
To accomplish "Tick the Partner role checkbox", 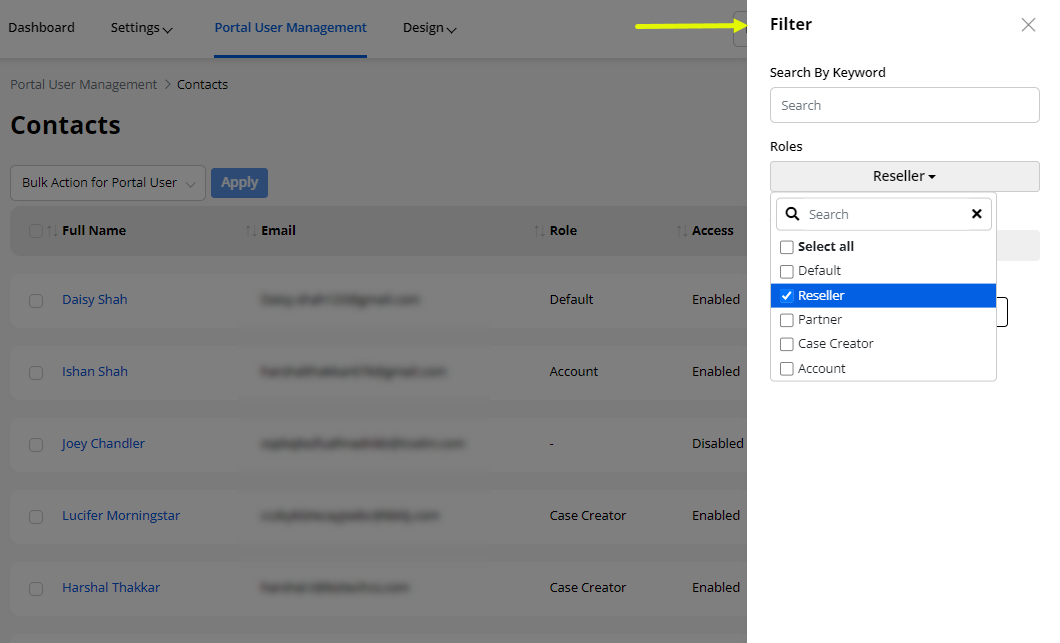I will coord(787,320).
